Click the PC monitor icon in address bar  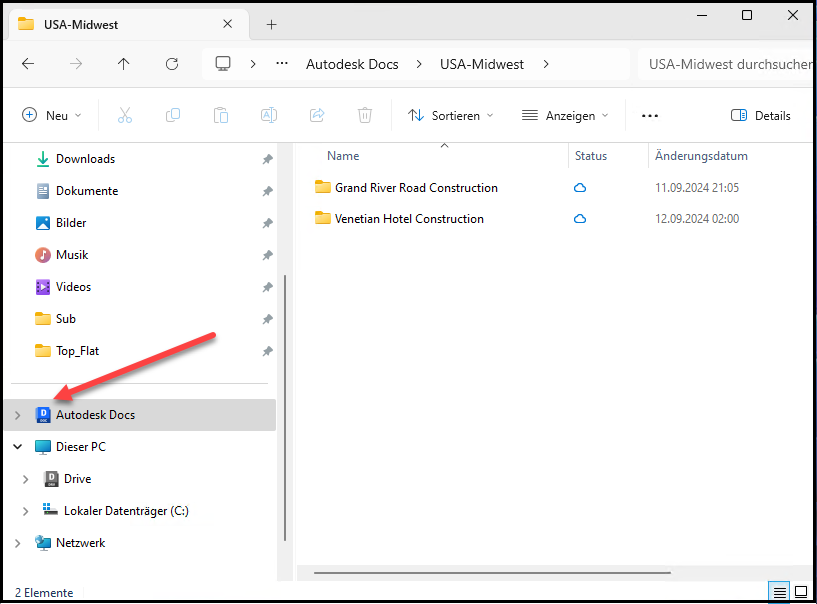pos(223,64)
